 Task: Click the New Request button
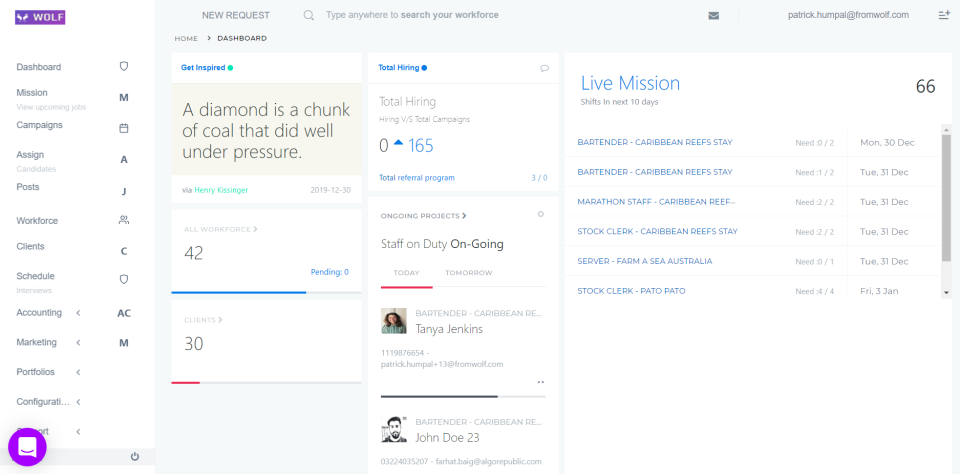pyautogui.click(x=236, y=15)
